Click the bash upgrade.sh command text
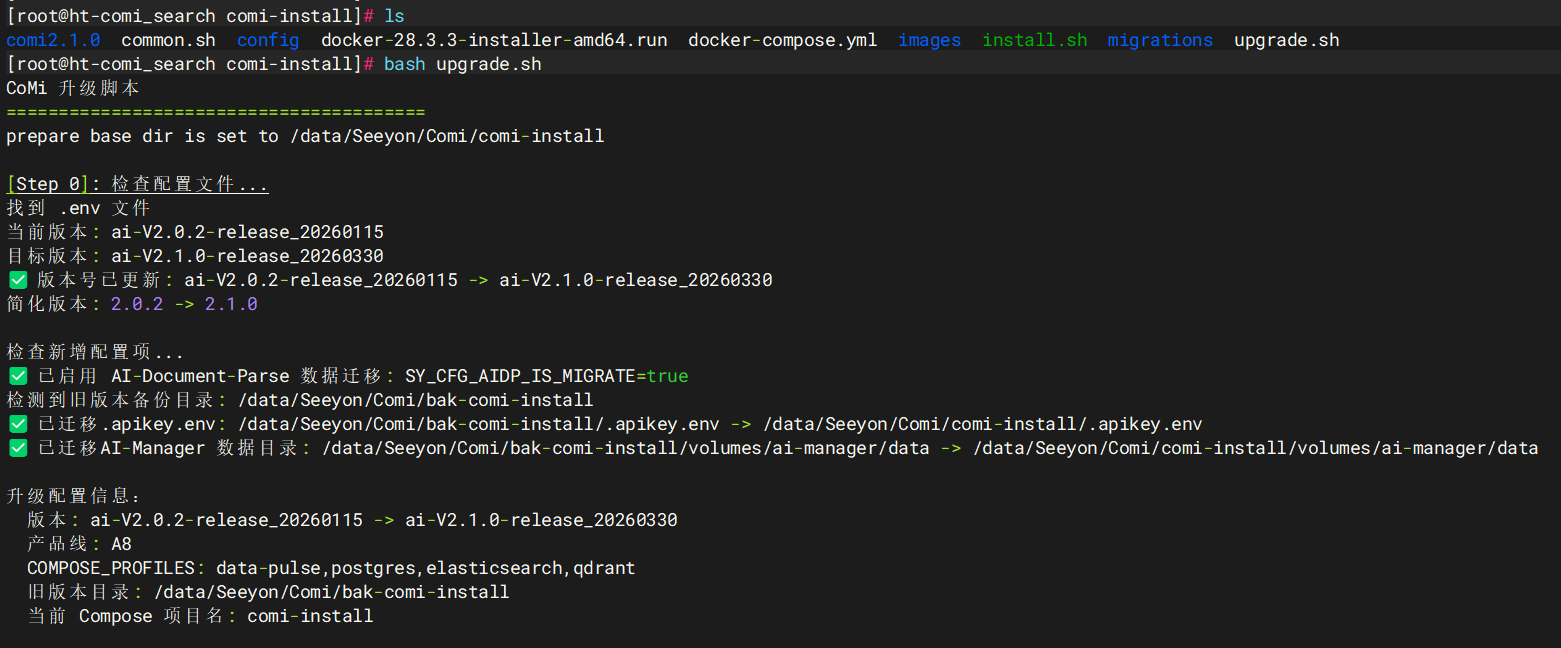Screen dimensions: 1561x648 pyautogui.click(x=463, y=64)
